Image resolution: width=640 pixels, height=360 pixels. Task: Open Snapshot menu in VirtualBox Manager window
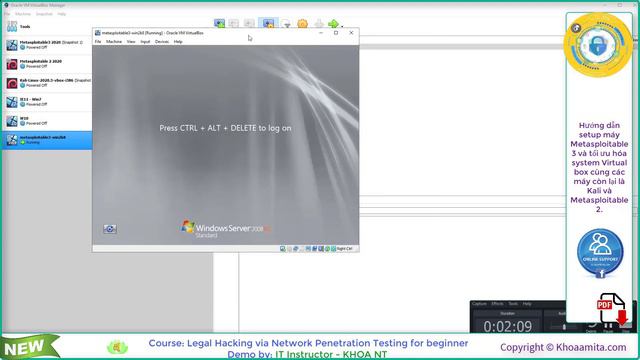point(44,14)
